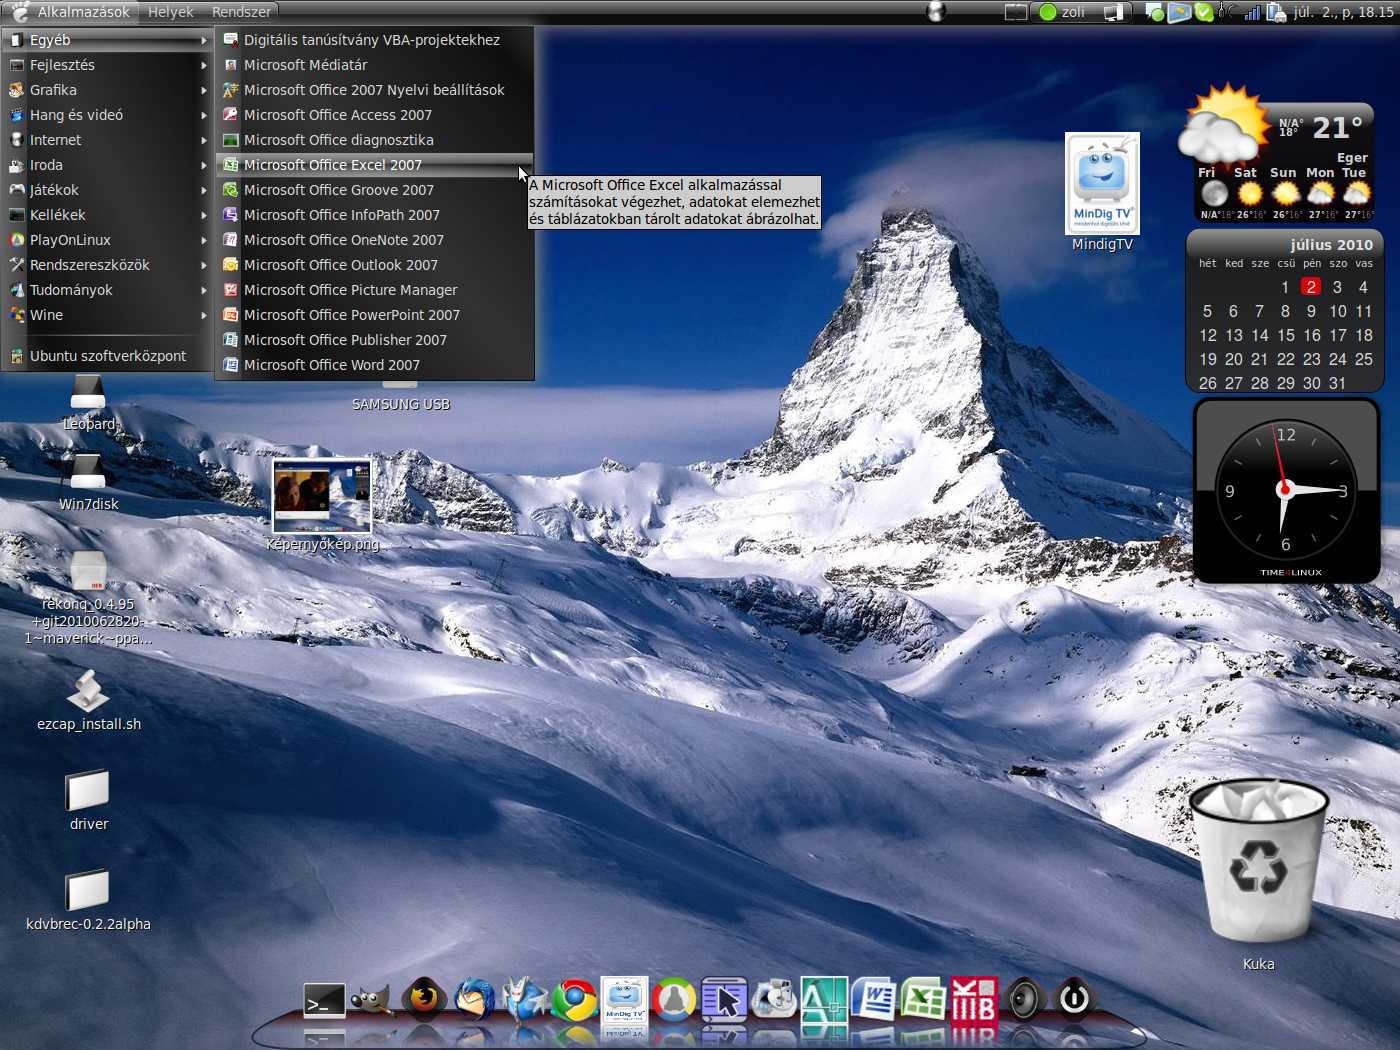Select the Képernyőkép.png thumbnail
This screenshot has width=1400, height=1050.
[x=322, y=496]
